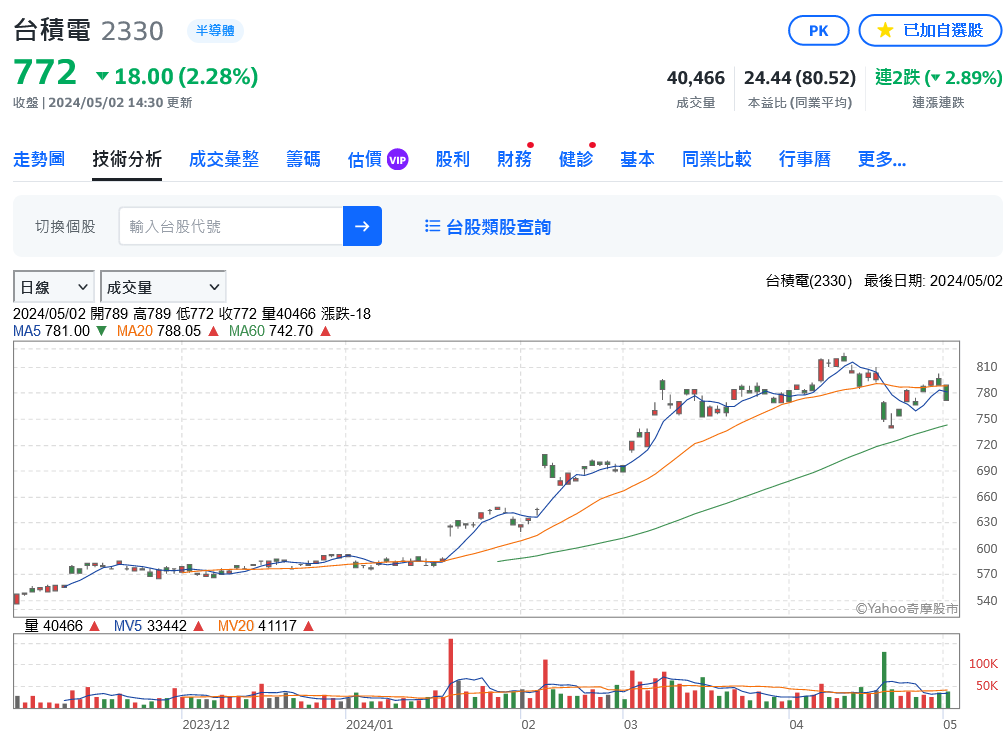Click the list icon beside 台股類股查詢
The height and width of the screenshot is (741, 1004).
click(433, 226)
